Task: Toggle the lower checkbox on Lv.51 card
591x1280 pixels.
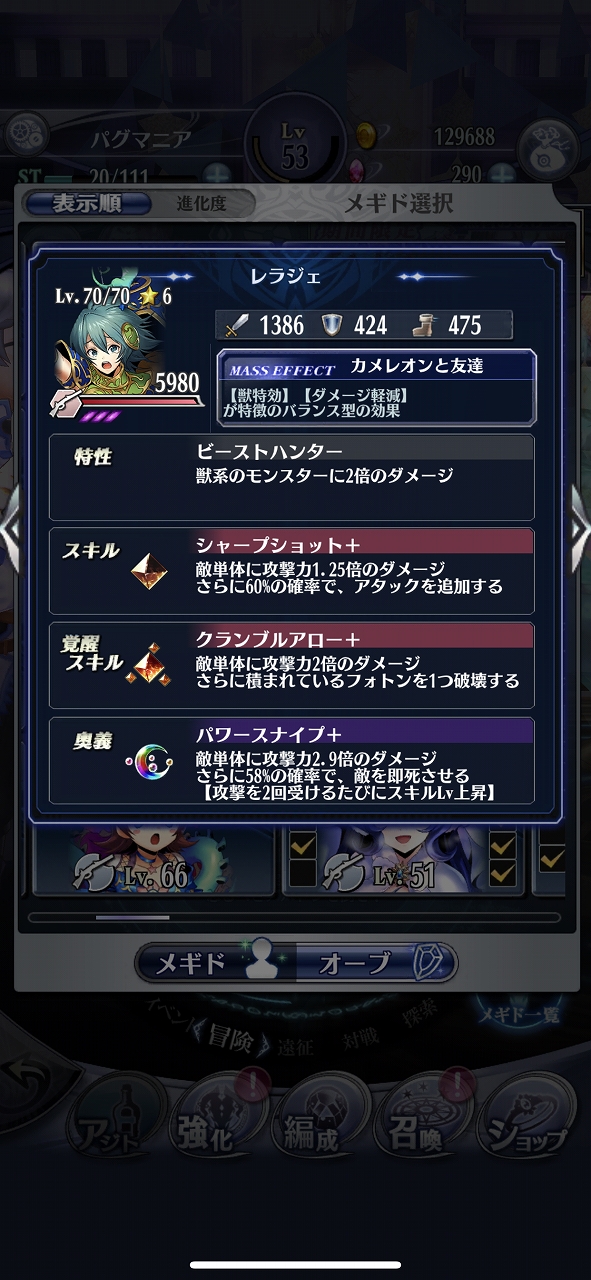Action: pos(501,875)
